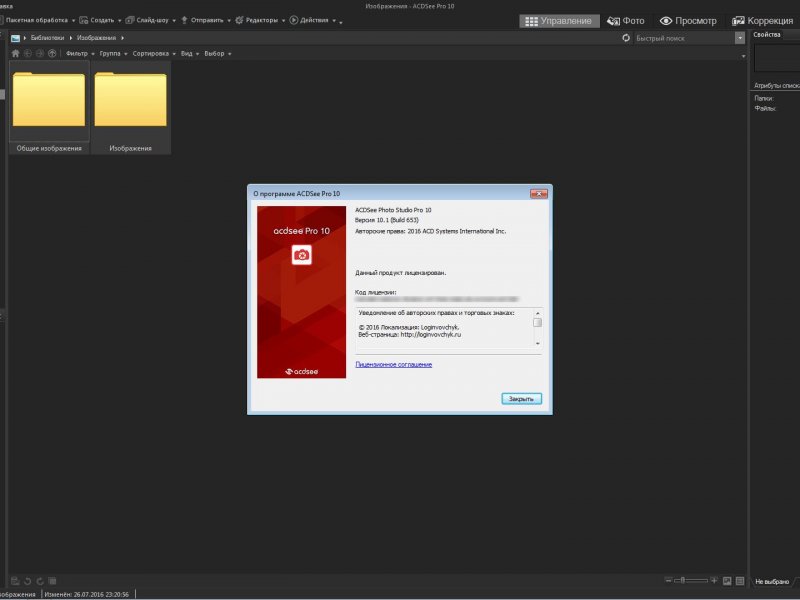
Task: Click the details list view icon at bottom right
Action: tap(740, 581)
